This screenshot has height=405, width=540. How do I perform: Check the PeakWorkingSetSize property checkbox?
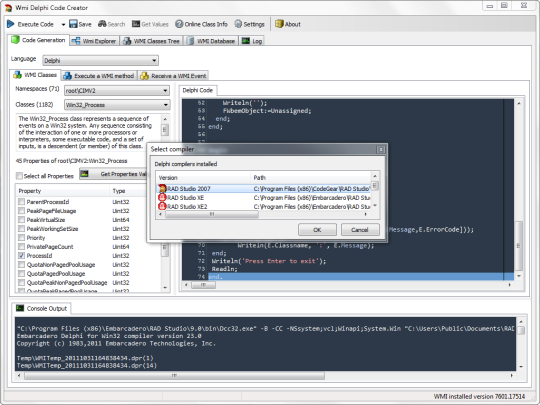tap(21, 229)
